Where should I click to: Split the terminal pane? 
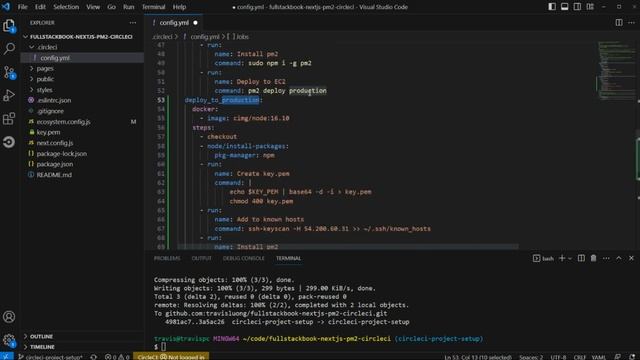tap(581, 258)
